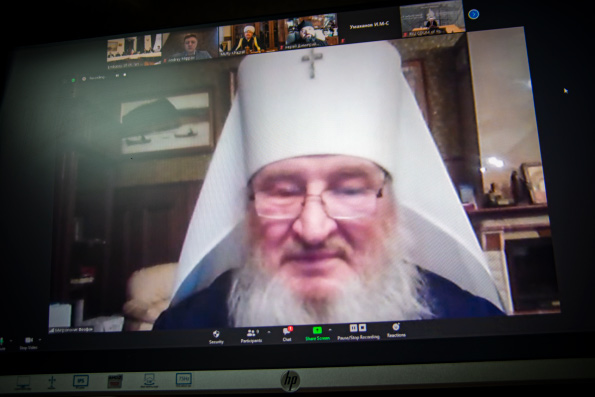Select the last thumbnail before the blue arrow
The width and height of the screenshot is (595, 397).
[x=432, y=18]
